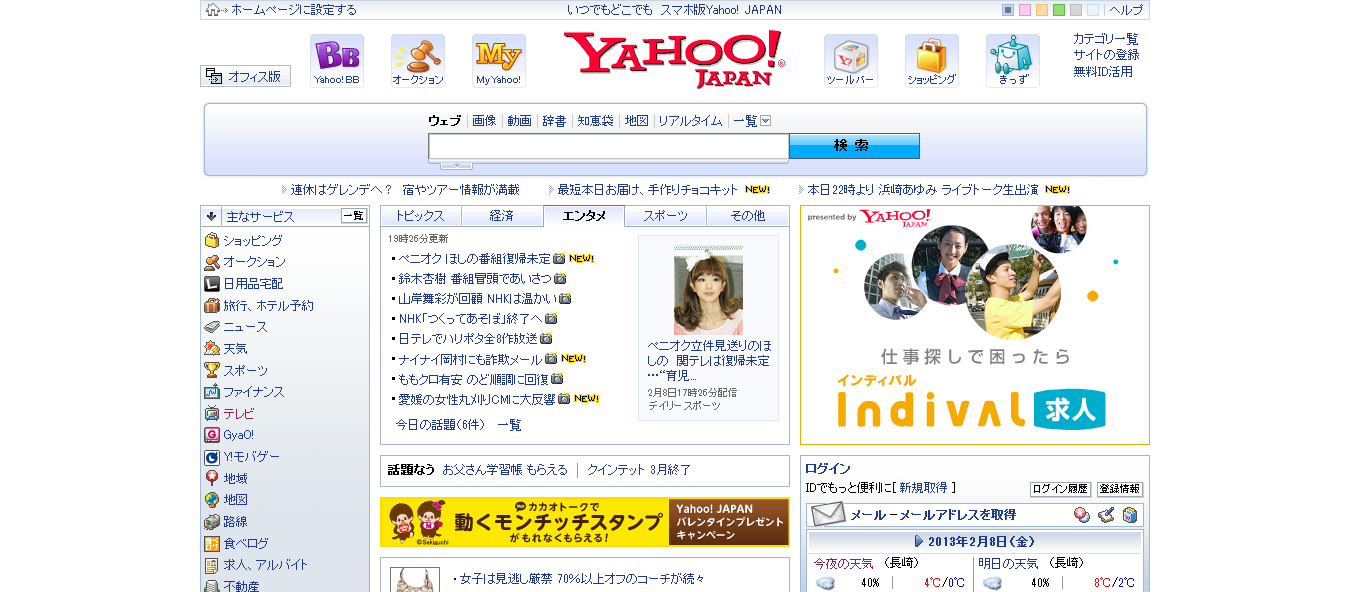Click the 登録情報 button
Screen dimensions: 1349x592
tap(1120, 489)
